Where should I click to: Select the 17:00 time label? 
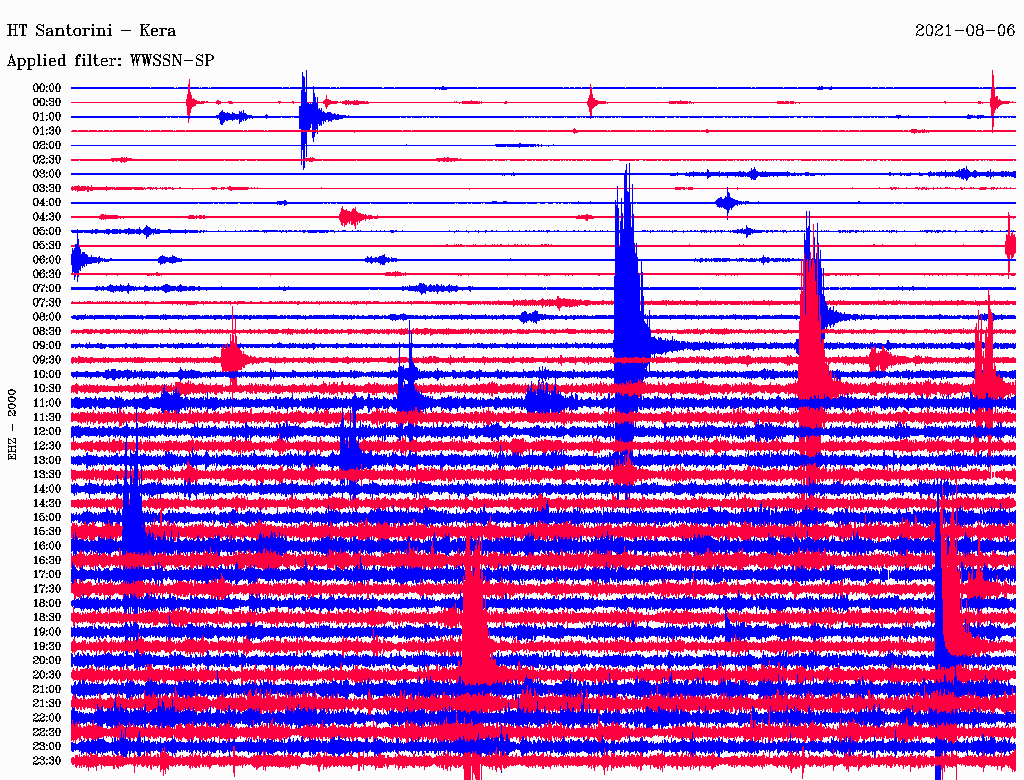point(47,575)
